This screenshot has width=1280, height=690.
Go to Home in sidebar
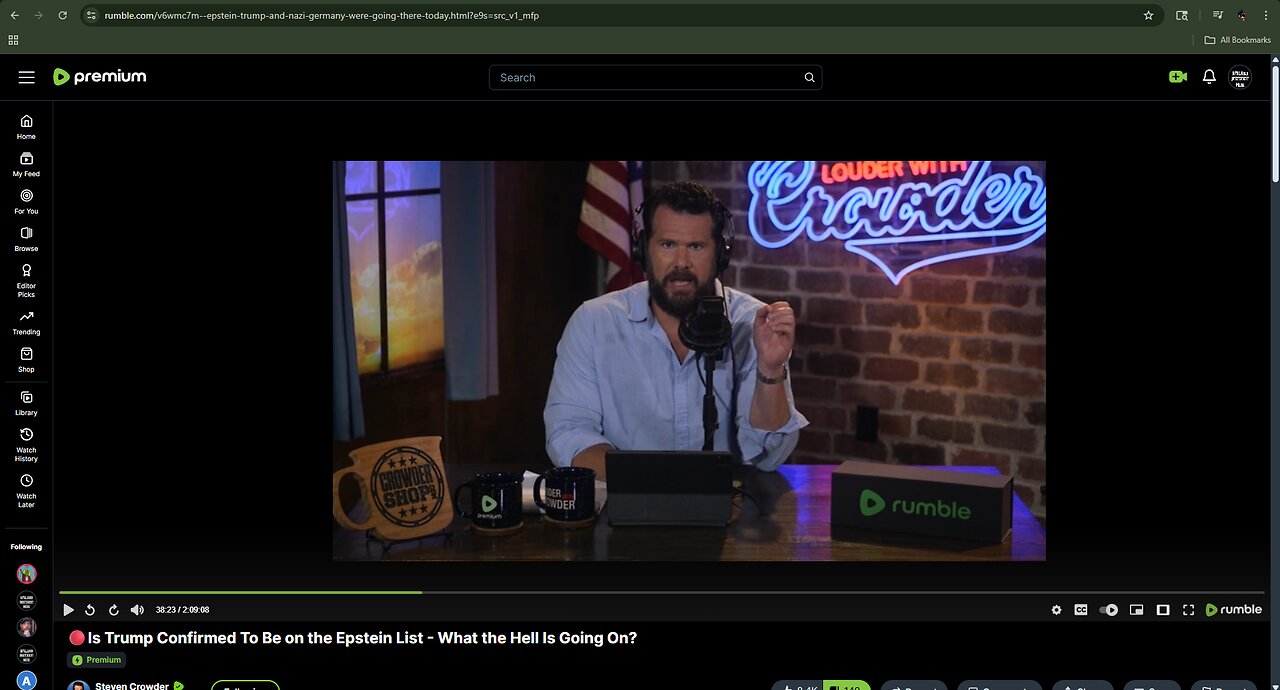pos(26,127)
